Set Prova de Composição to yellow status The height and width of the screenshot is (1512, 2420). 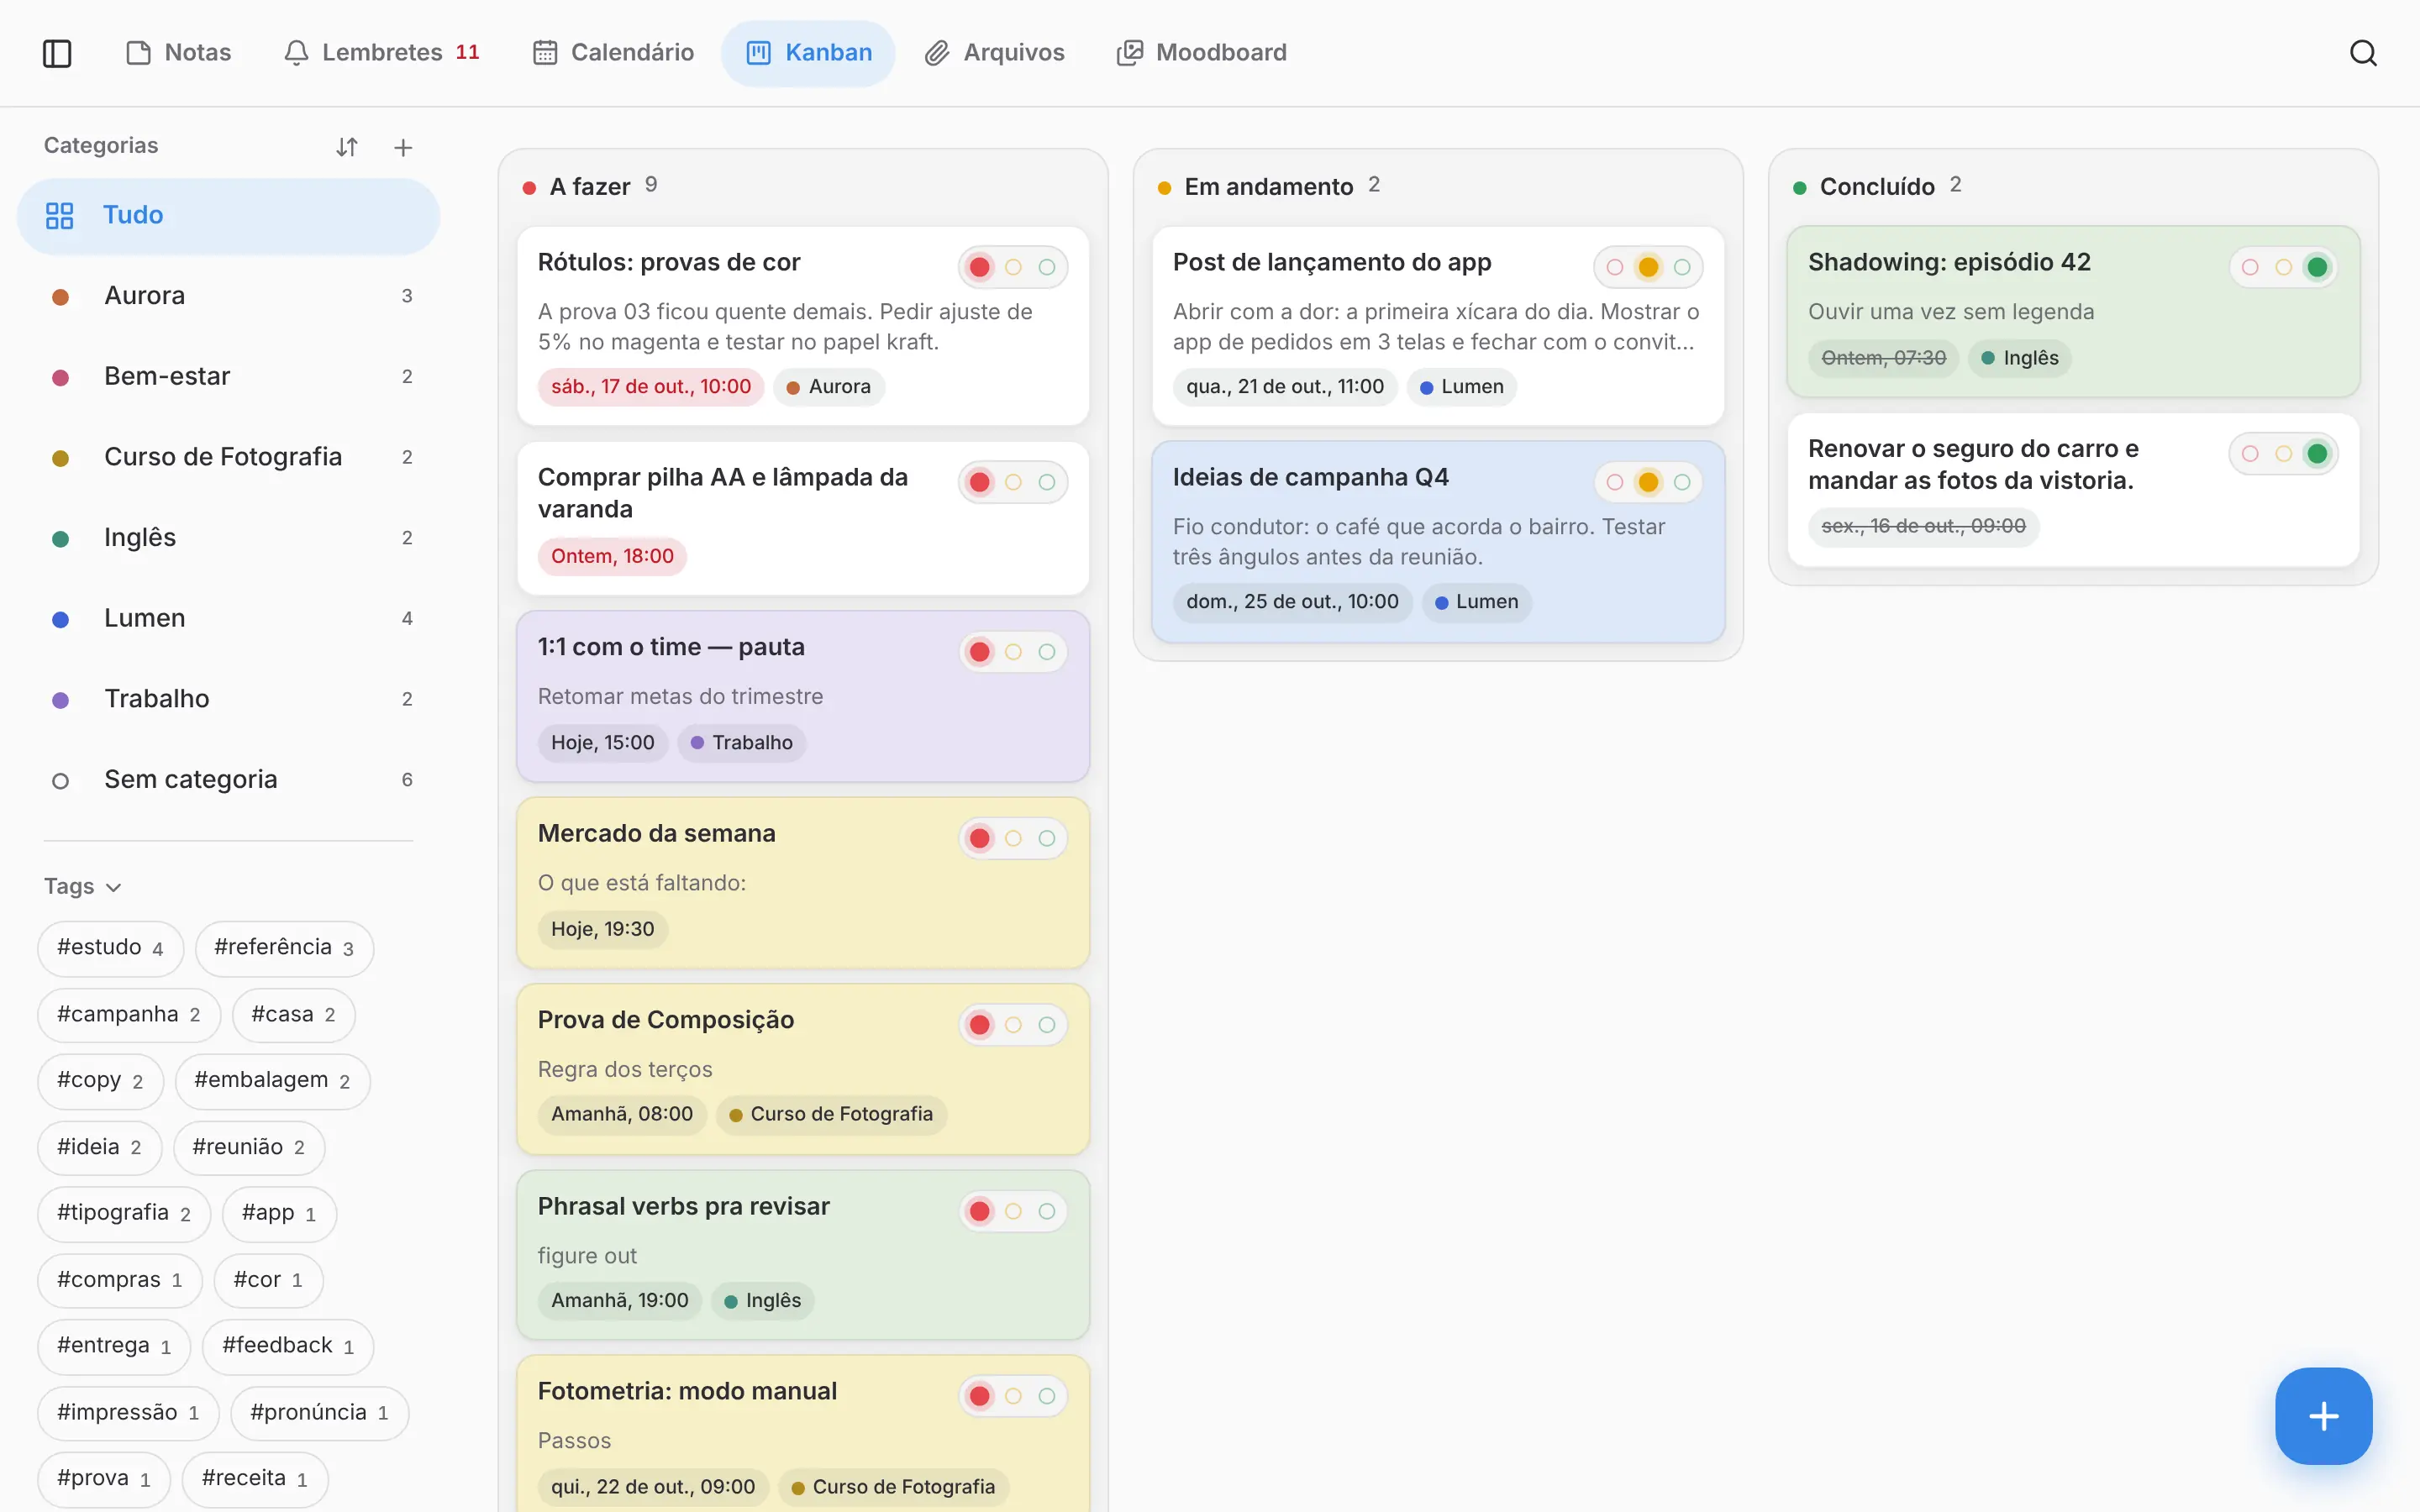click(x=1013, y=1025)
